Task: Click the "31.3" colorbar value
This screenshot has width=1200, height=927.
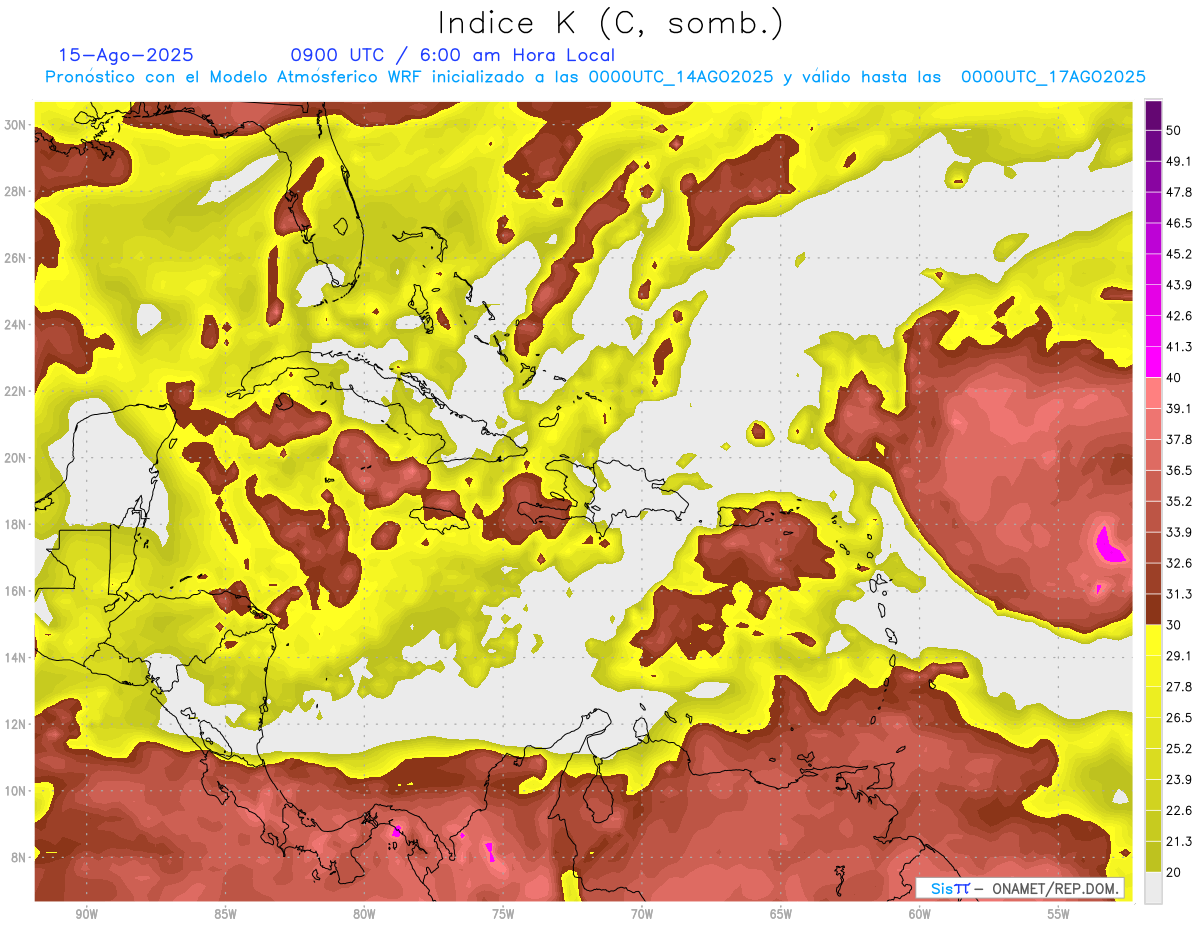Action: [x=1178, y=594]
